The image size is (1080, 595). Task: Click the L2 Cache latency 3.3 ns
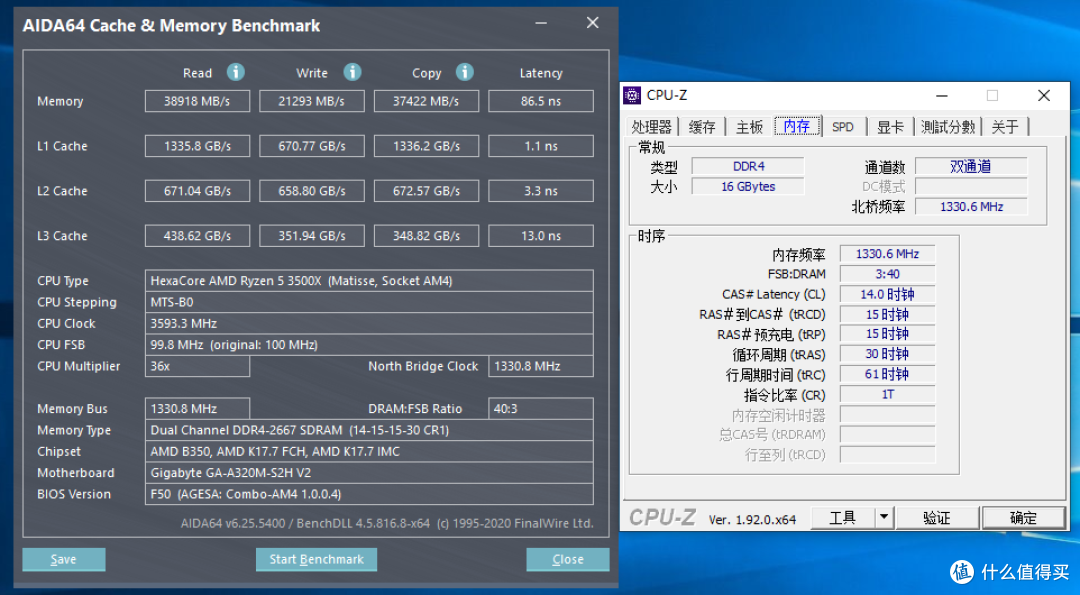coord(541,191)
